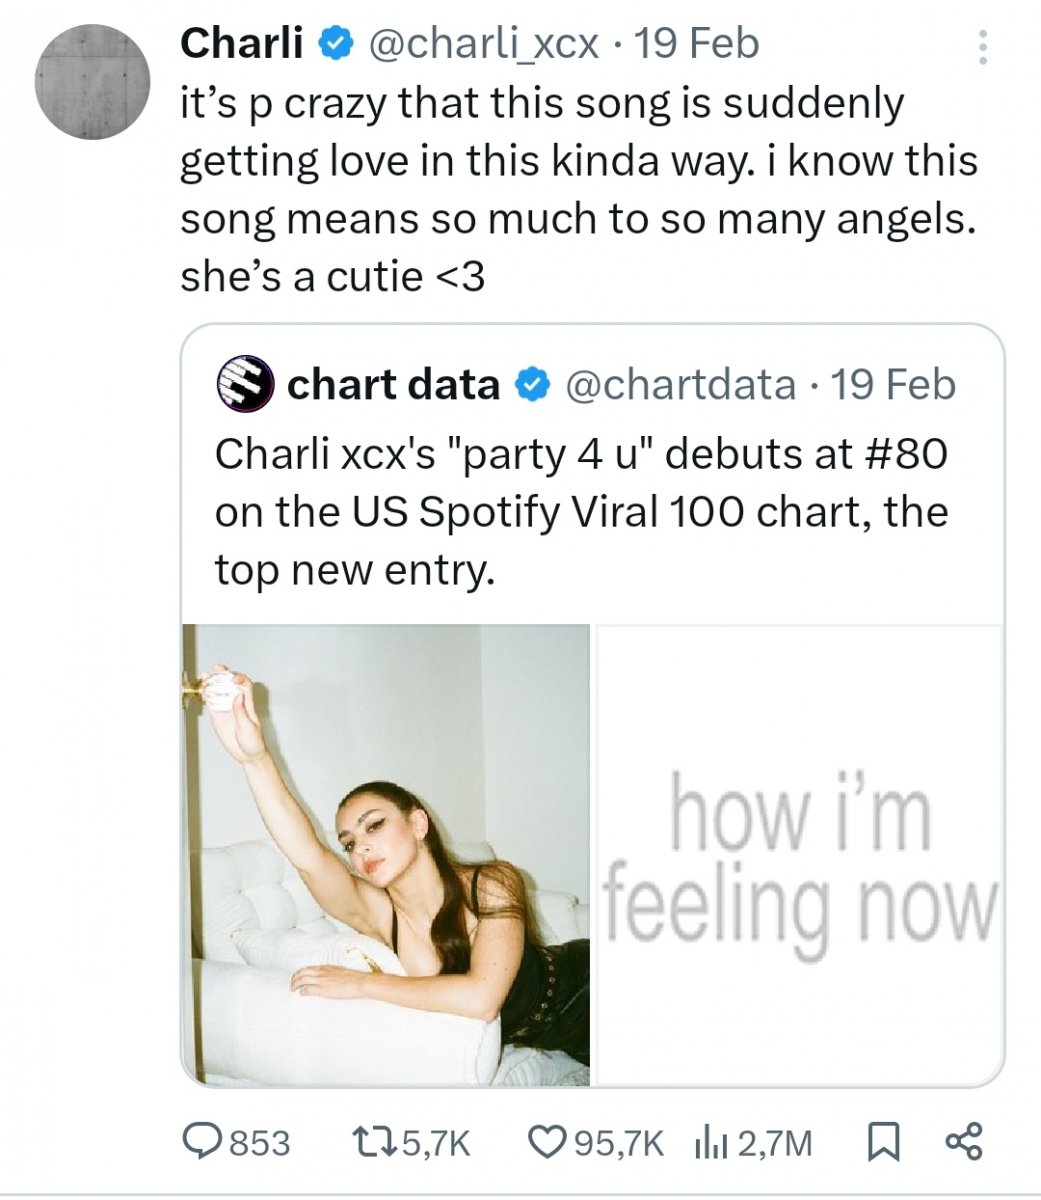Like the tweet with heart icon
Image resolution: width=1041 pixels, height=1200 pixels.
pyautogui.click(x=546, y=1142)
